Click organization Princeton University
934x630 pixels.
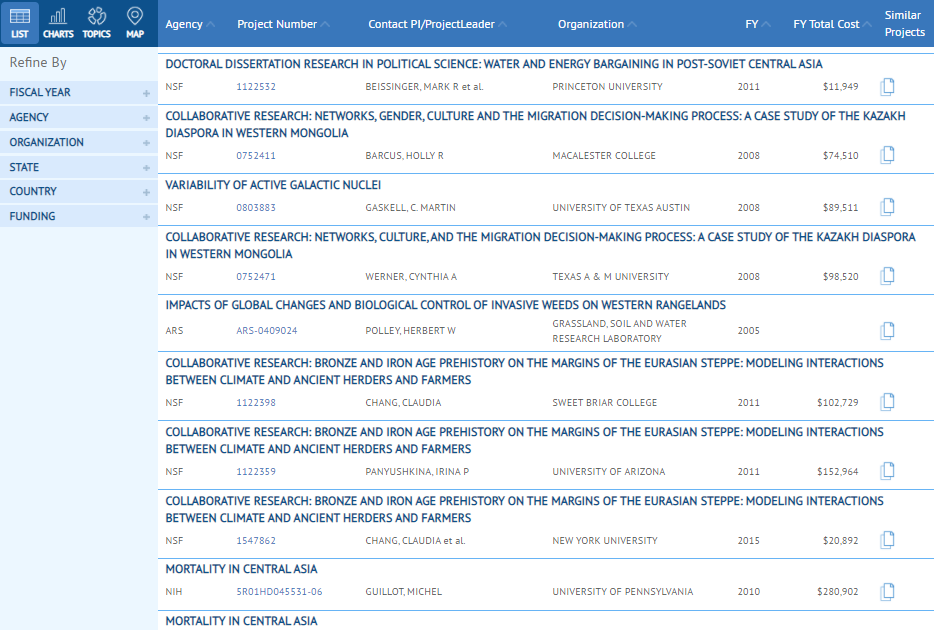pyautogui.click(x=607, y=87)
